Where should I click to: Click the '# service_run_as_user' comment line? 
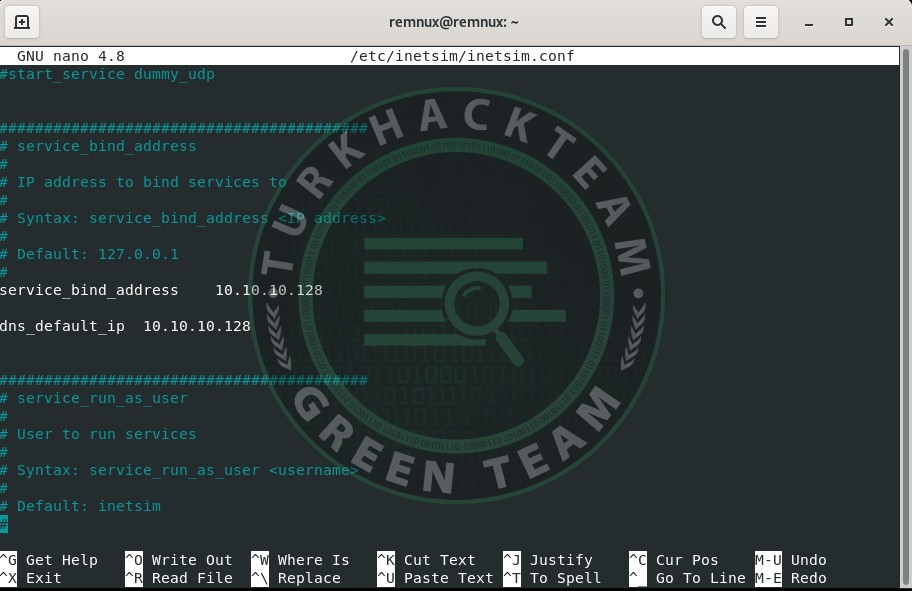point(94,398)
